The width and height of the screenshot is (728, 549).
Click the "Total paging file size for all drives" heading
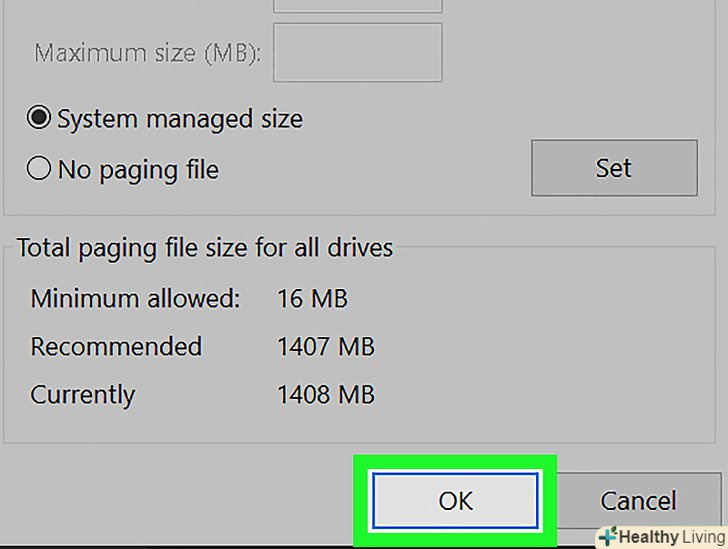coord(205,247)
